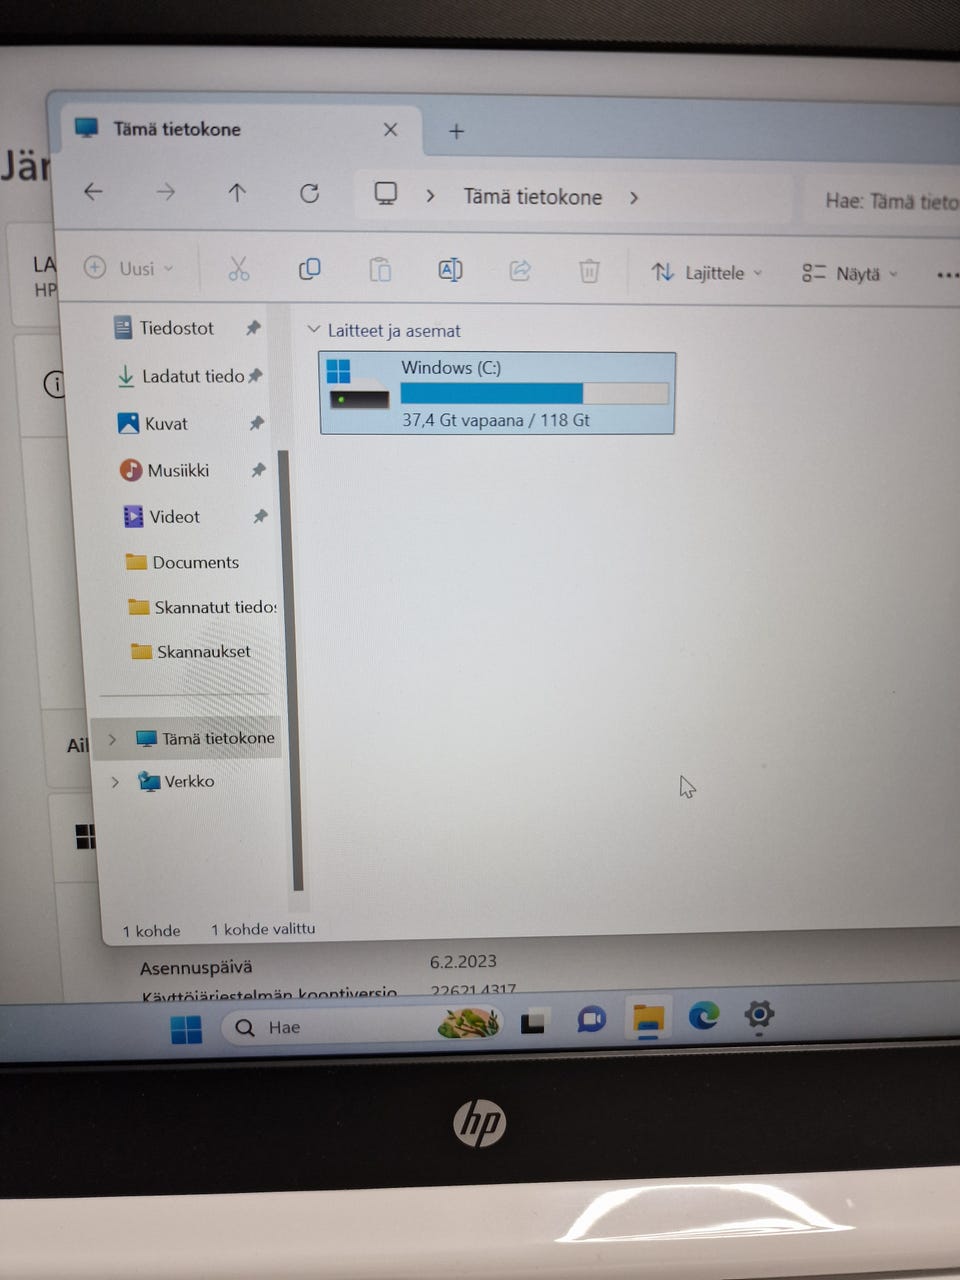Click Tämä tietokone in the address path
This screenshot has height=1280, width=960.
532,196
